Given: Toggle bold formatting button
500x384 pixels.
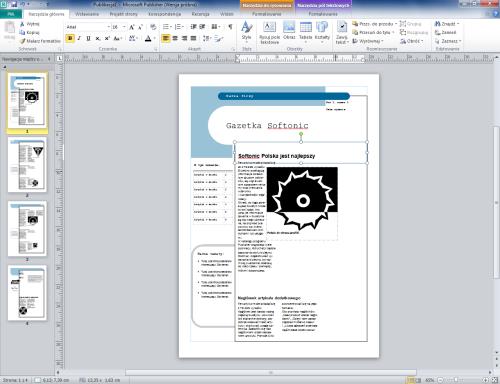Looking at the screenshot, I should pyautogui.click(x=70, y=38).
